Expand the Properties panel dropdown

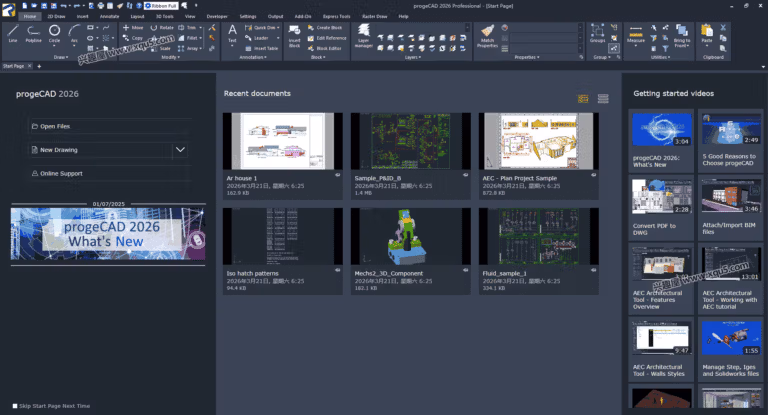pos(527,57)
